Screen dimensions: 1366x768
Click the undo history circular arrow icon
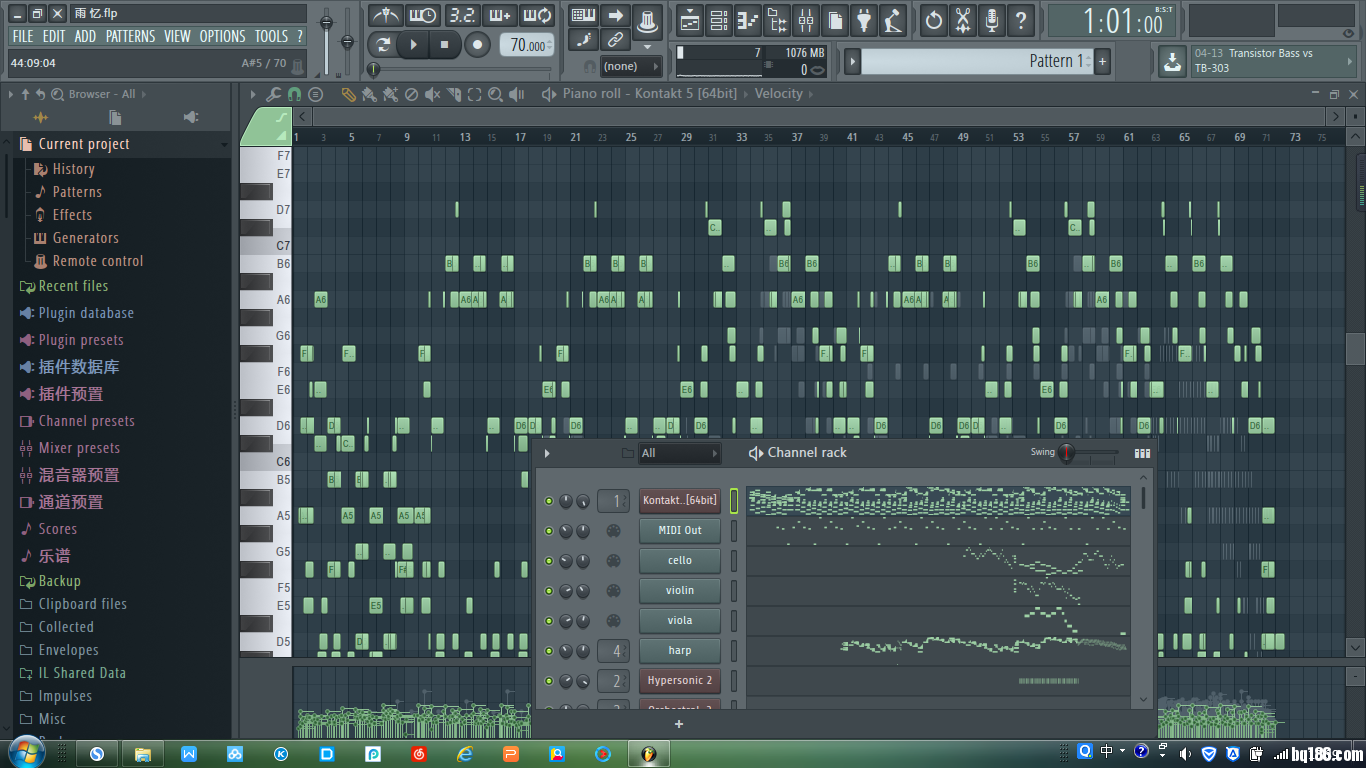[933, 20]
